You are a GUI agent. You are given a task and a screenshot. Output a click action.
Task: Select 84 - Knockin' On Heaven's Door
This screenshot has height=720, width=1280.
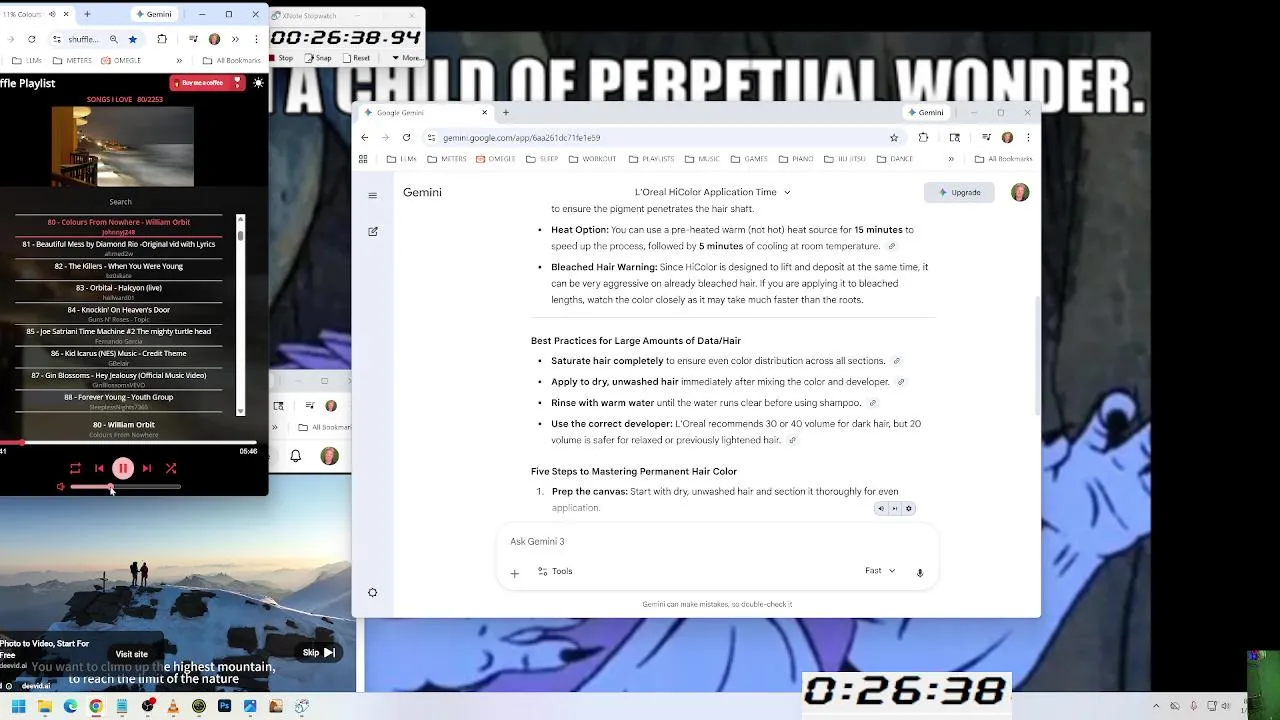[119, 313]
